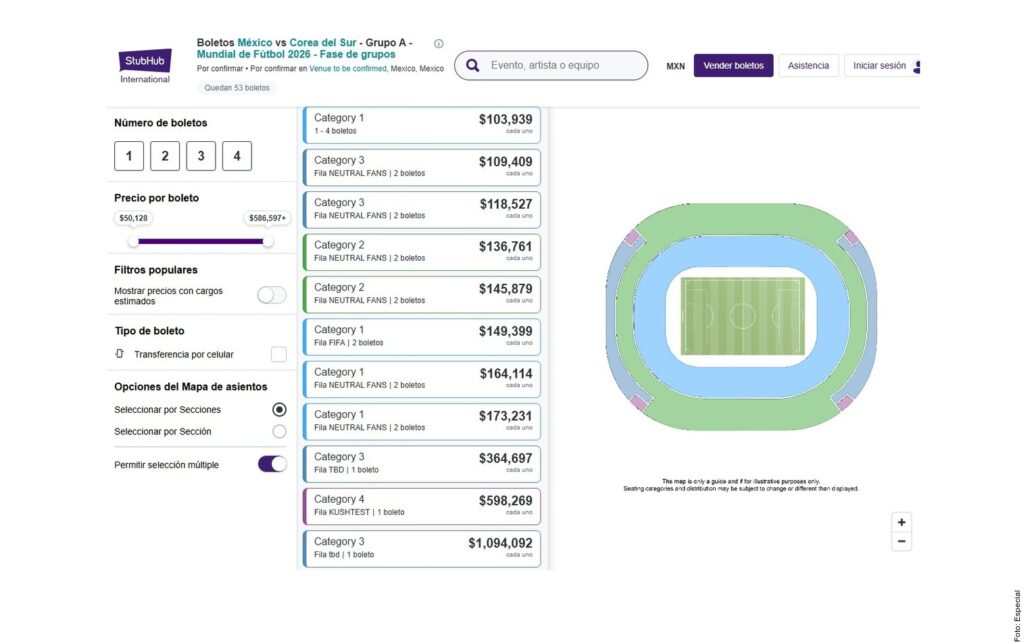
Task: Open the México team link
Action: tap(255, 43)
